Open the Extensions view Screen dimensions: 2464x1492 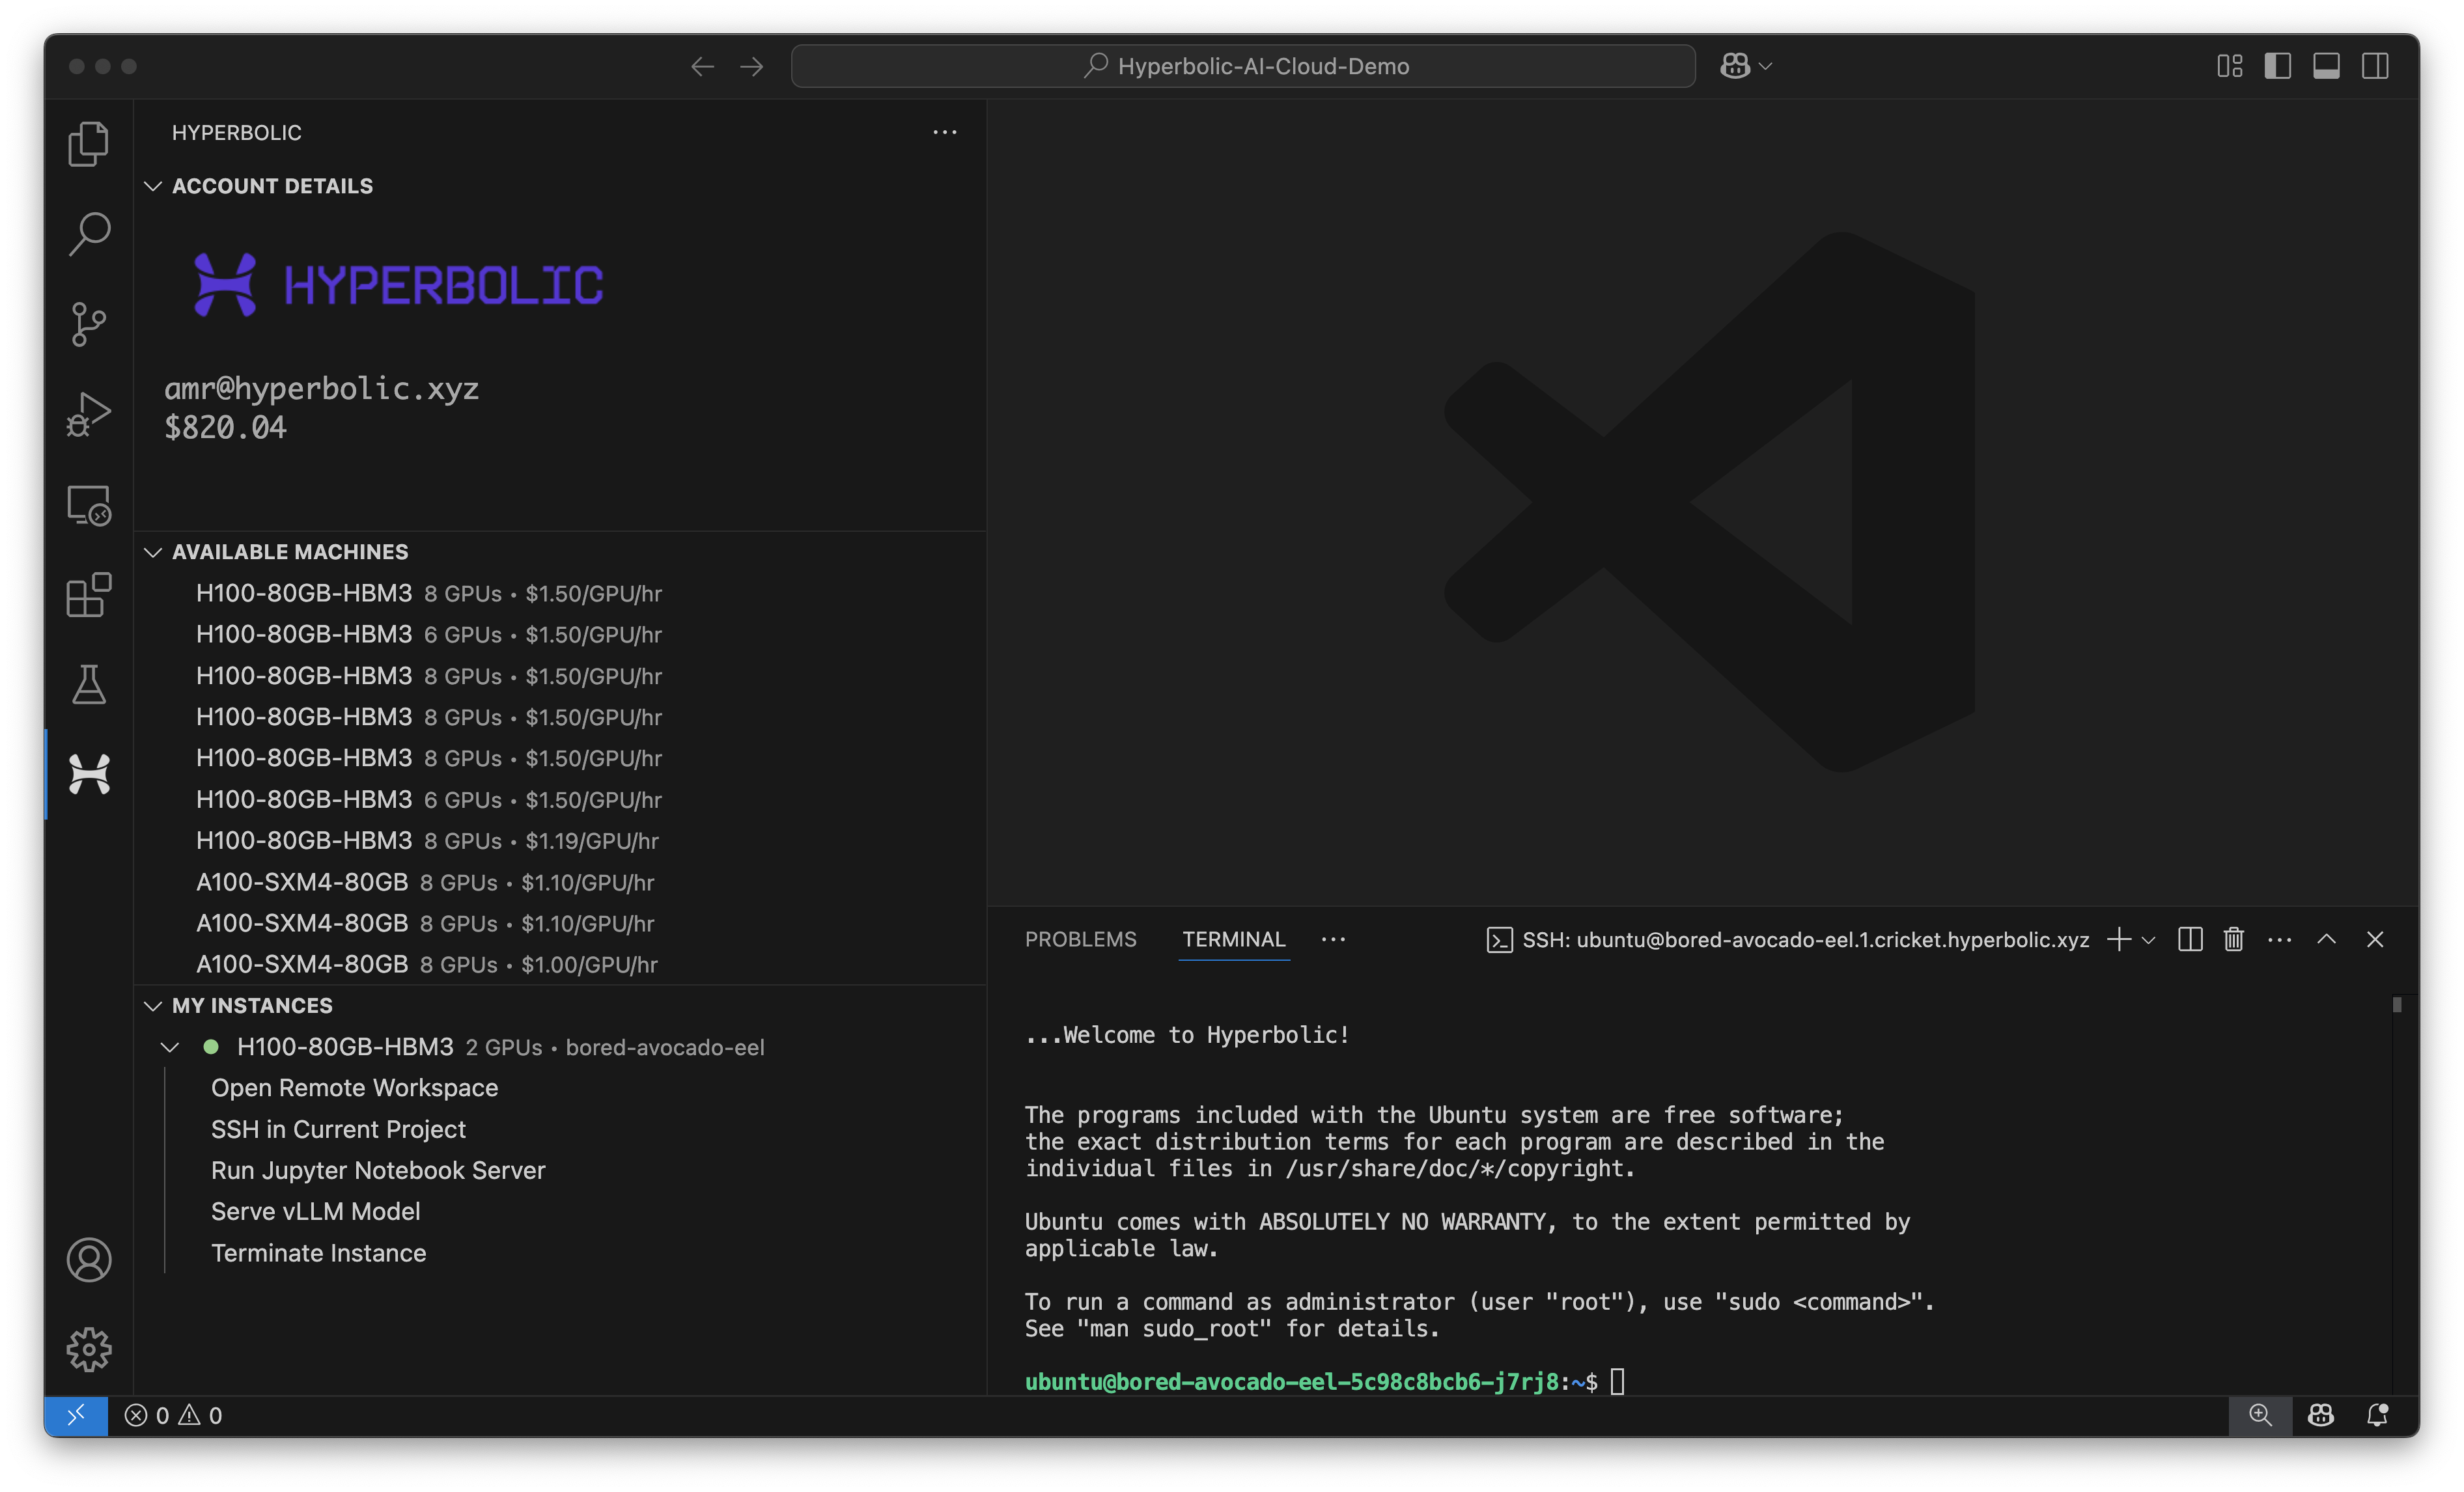pos(89,595)
